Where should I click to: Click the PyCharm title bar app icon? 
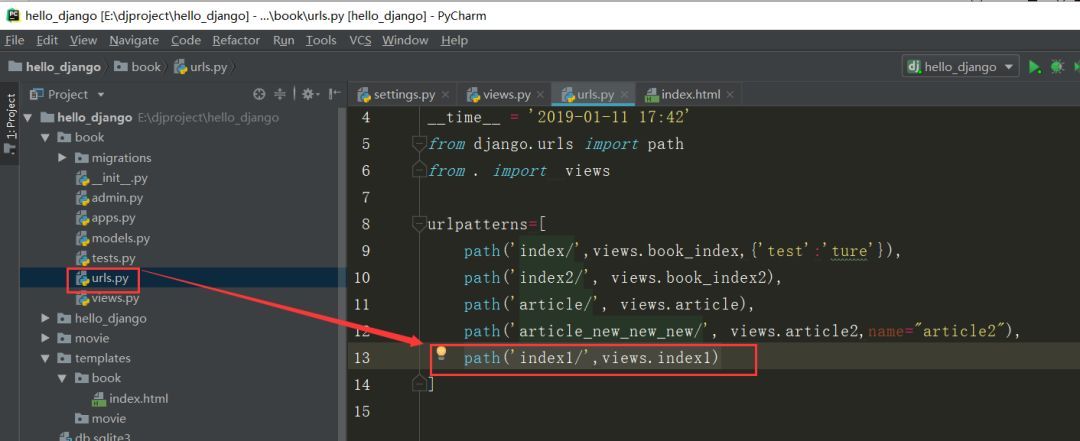[13, 15]
